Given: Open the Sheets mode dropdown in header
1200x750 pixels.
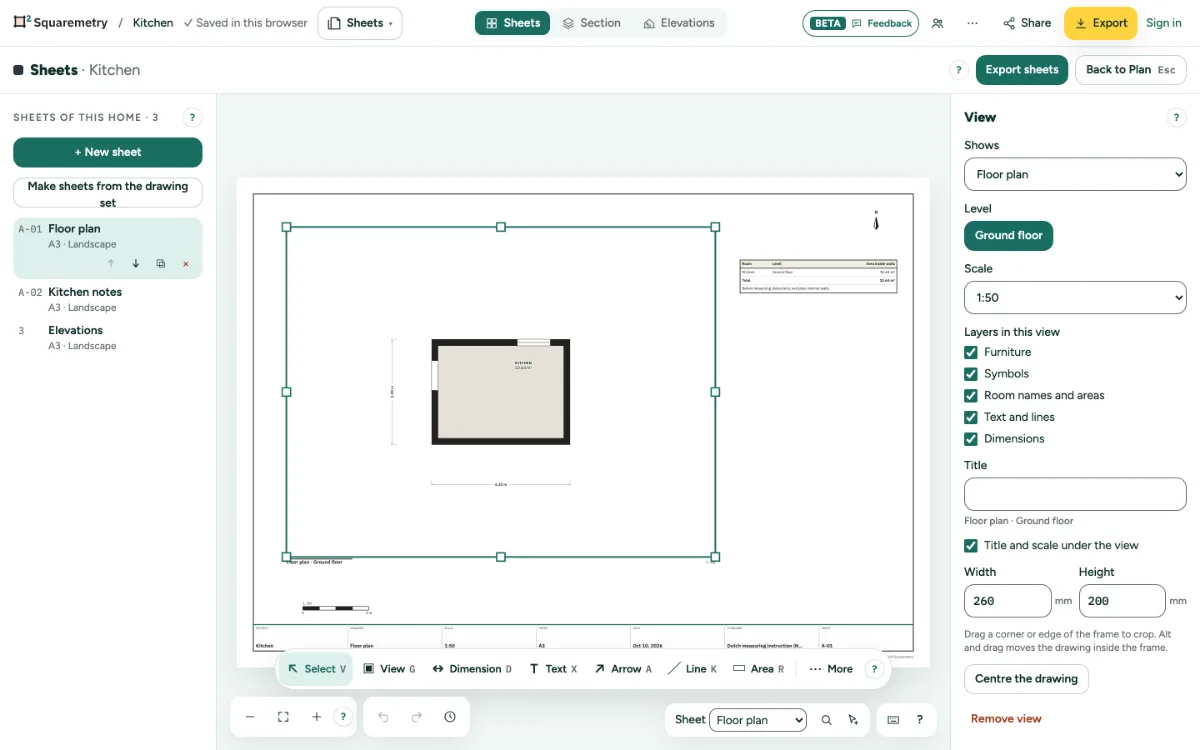Looking at the screenshot, I should (x=360, y=23).
